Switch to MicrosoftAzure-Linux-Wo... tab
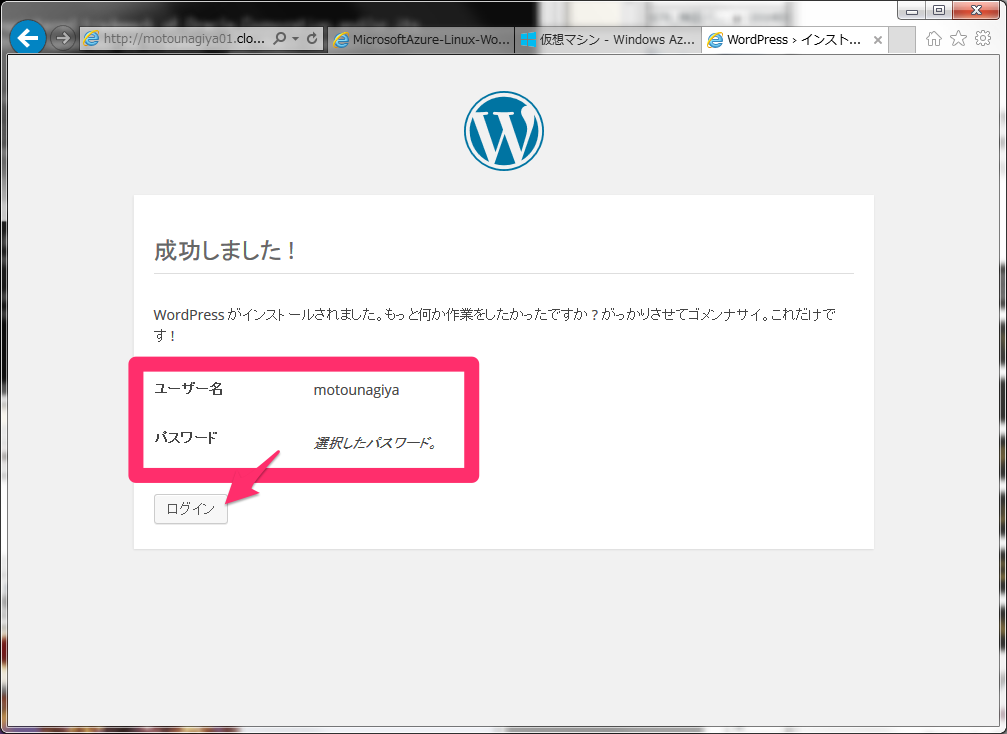Screen dimensions: 1007x734 point(421,40)
